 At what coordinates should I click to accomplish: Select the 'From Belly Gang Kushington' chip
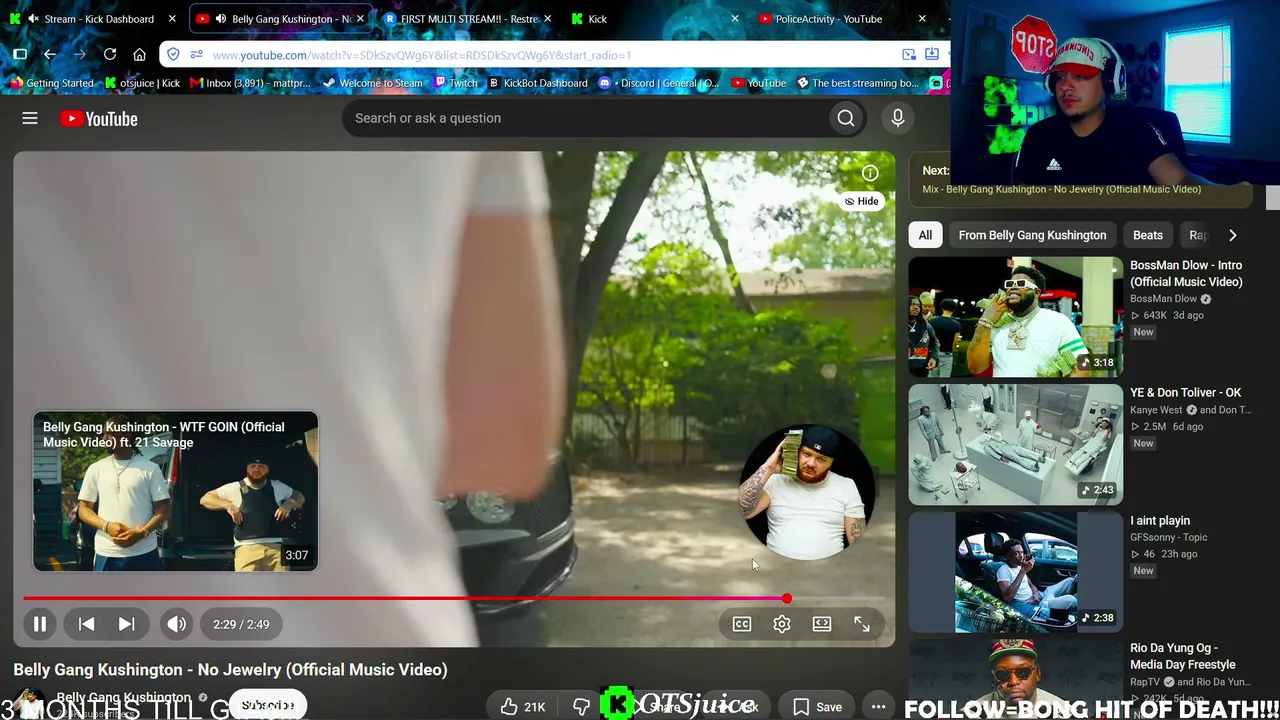point(1032,235)
